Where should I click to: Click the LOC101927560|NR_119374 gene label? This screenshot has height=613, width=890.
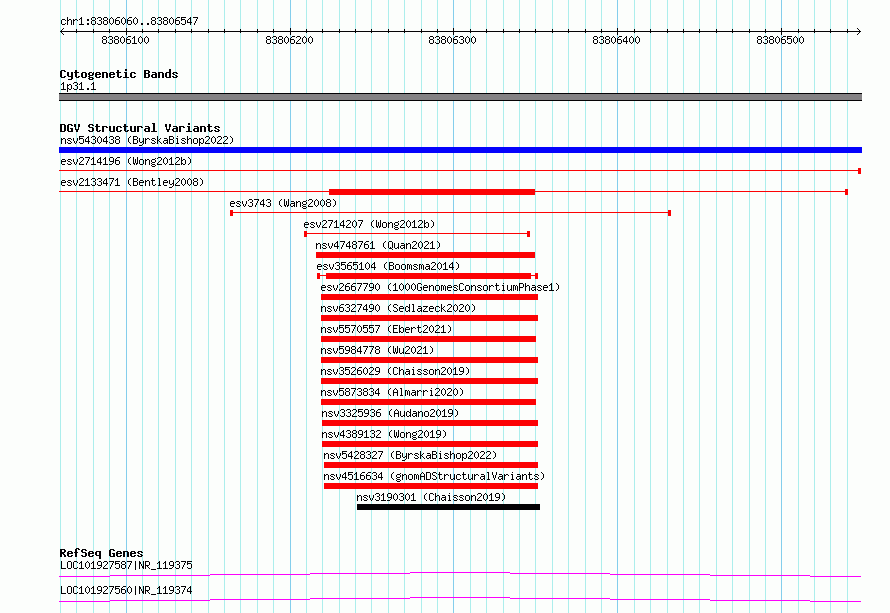pyautogui.click(x=126, y=590)
